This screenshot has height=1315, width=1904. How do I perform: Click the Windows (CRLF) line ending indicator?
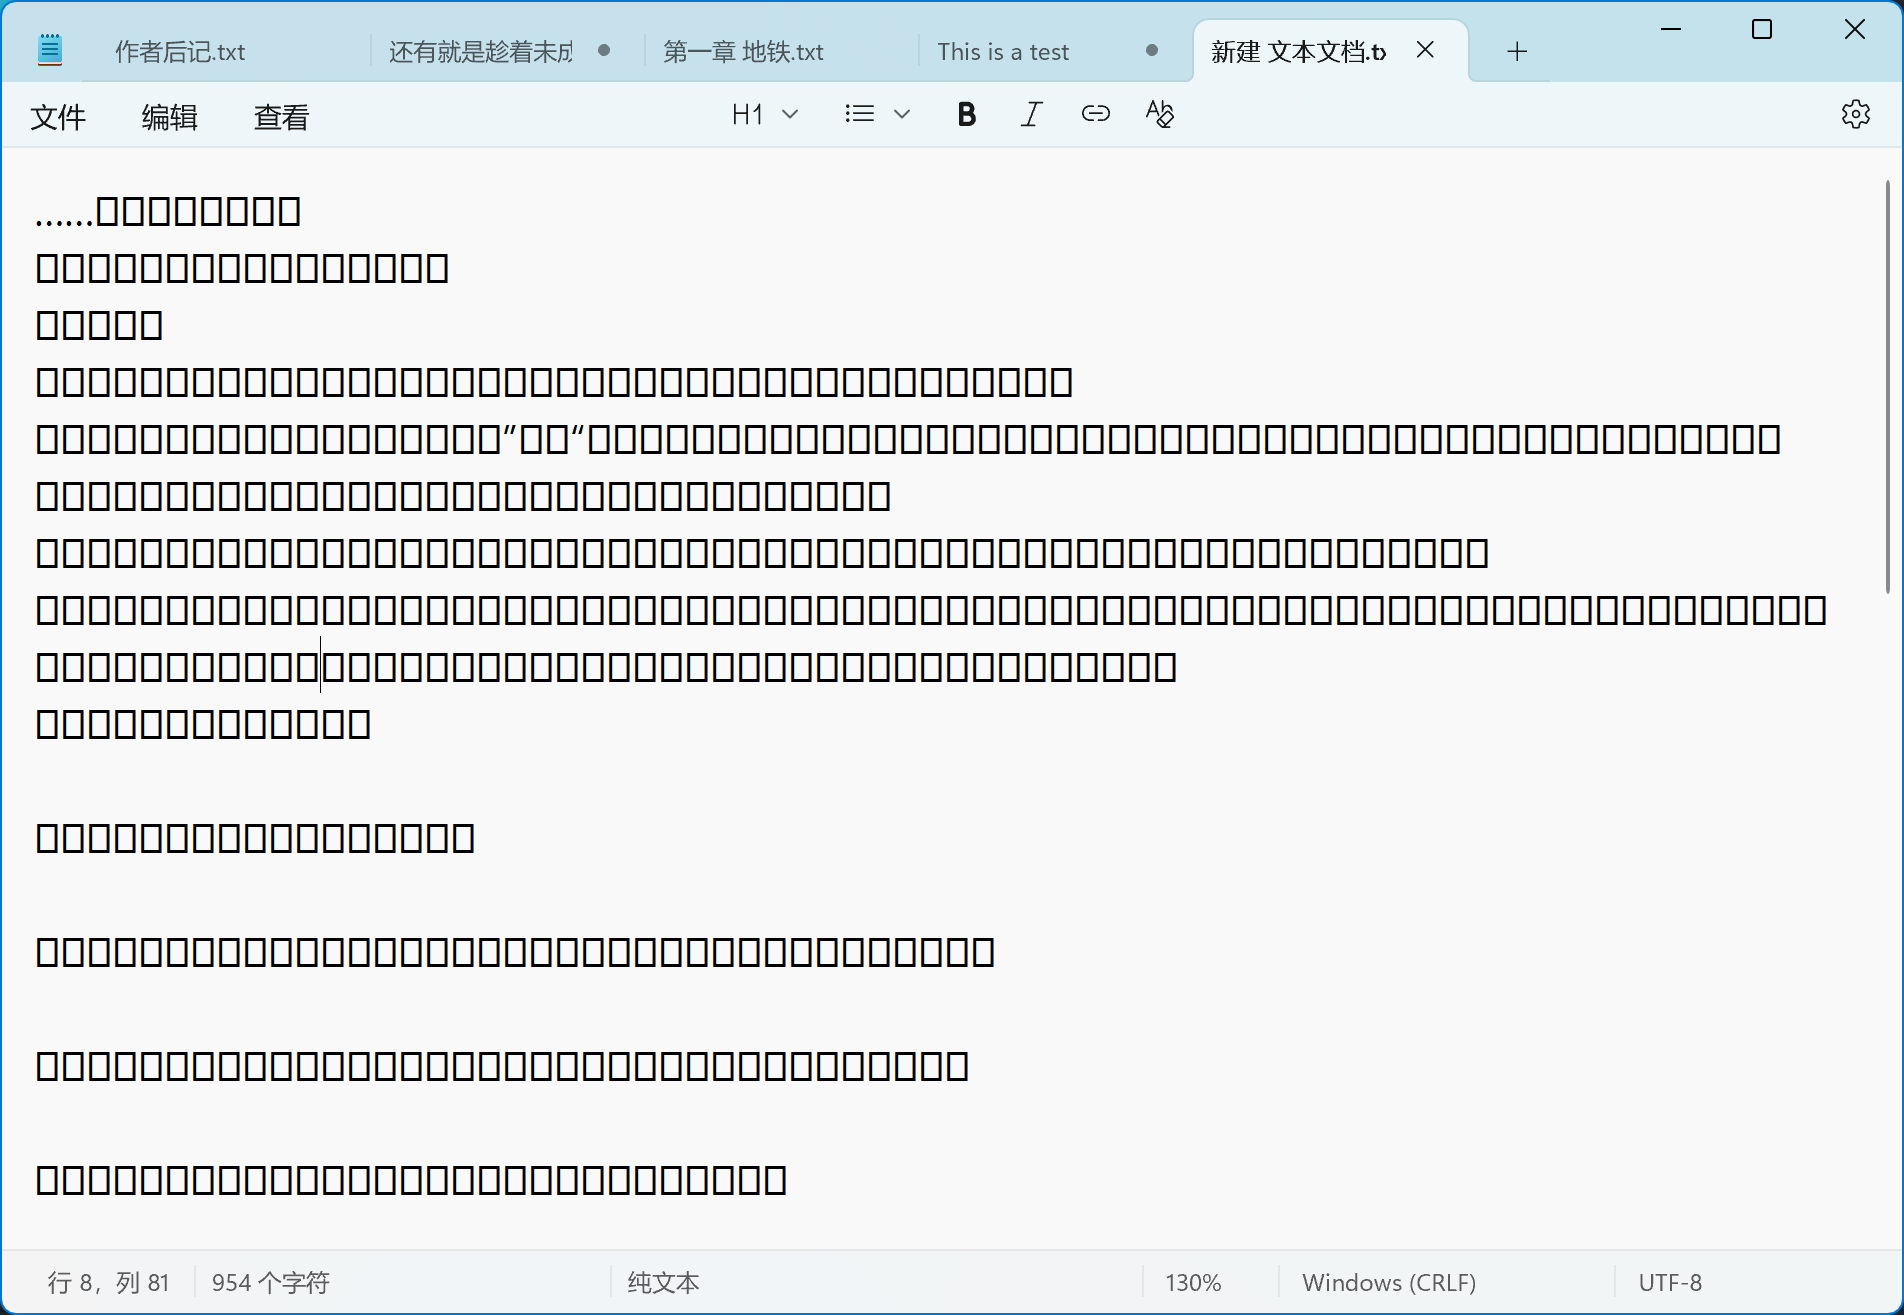(1389, 1282)
